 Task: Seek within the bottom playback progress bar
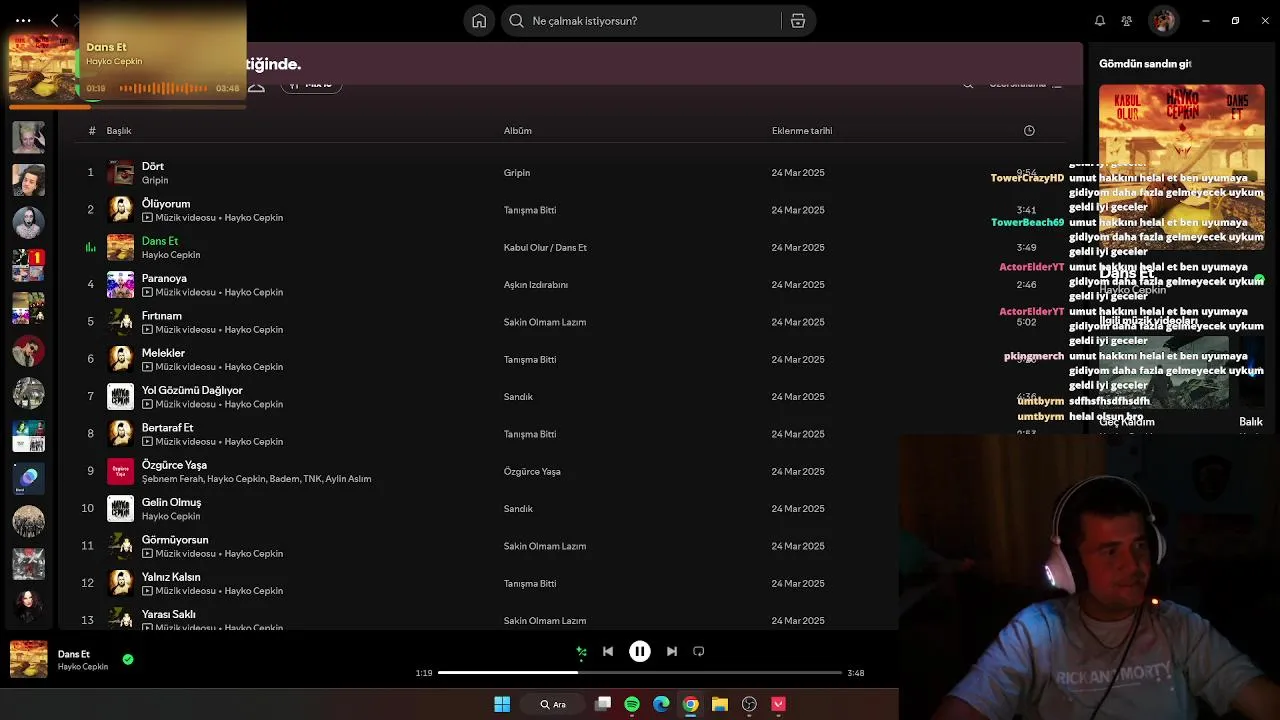point(640,673)
